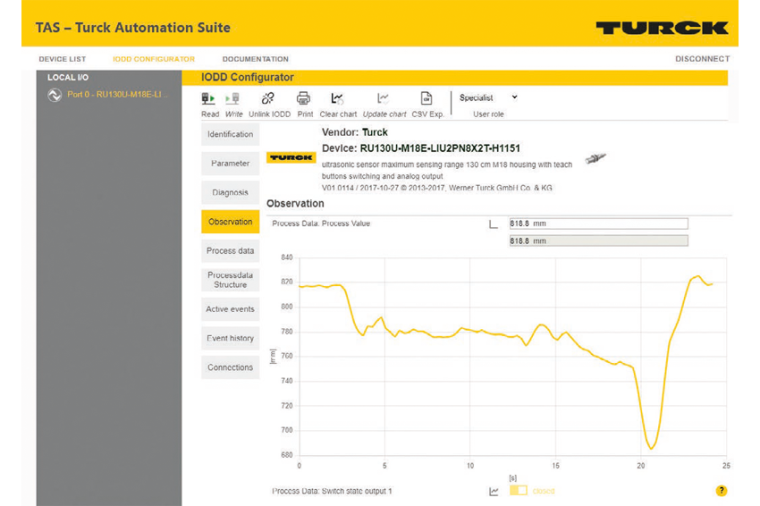Click the Write to device icon
This screenshot has width=760, height=506.
(233, 99)
